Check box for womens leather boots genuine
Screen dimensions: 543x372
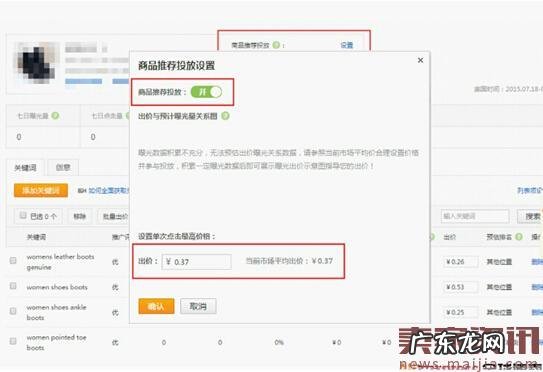[13, 260]
